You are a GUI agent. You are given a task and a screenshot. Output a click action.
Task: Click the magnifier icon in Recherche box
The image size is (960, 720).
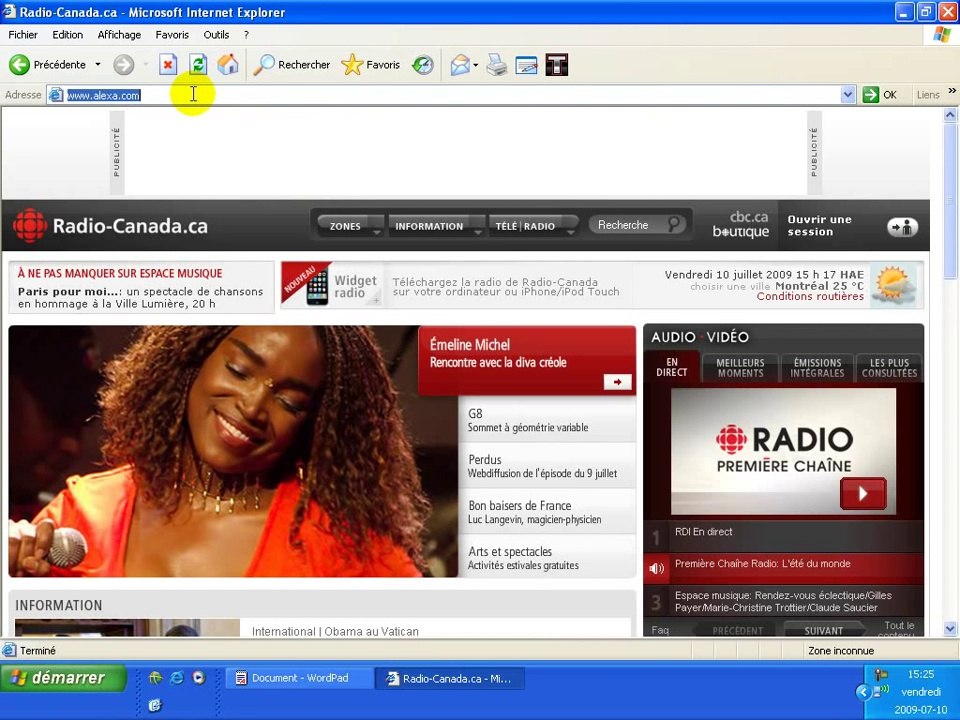(x=674, y=225)
